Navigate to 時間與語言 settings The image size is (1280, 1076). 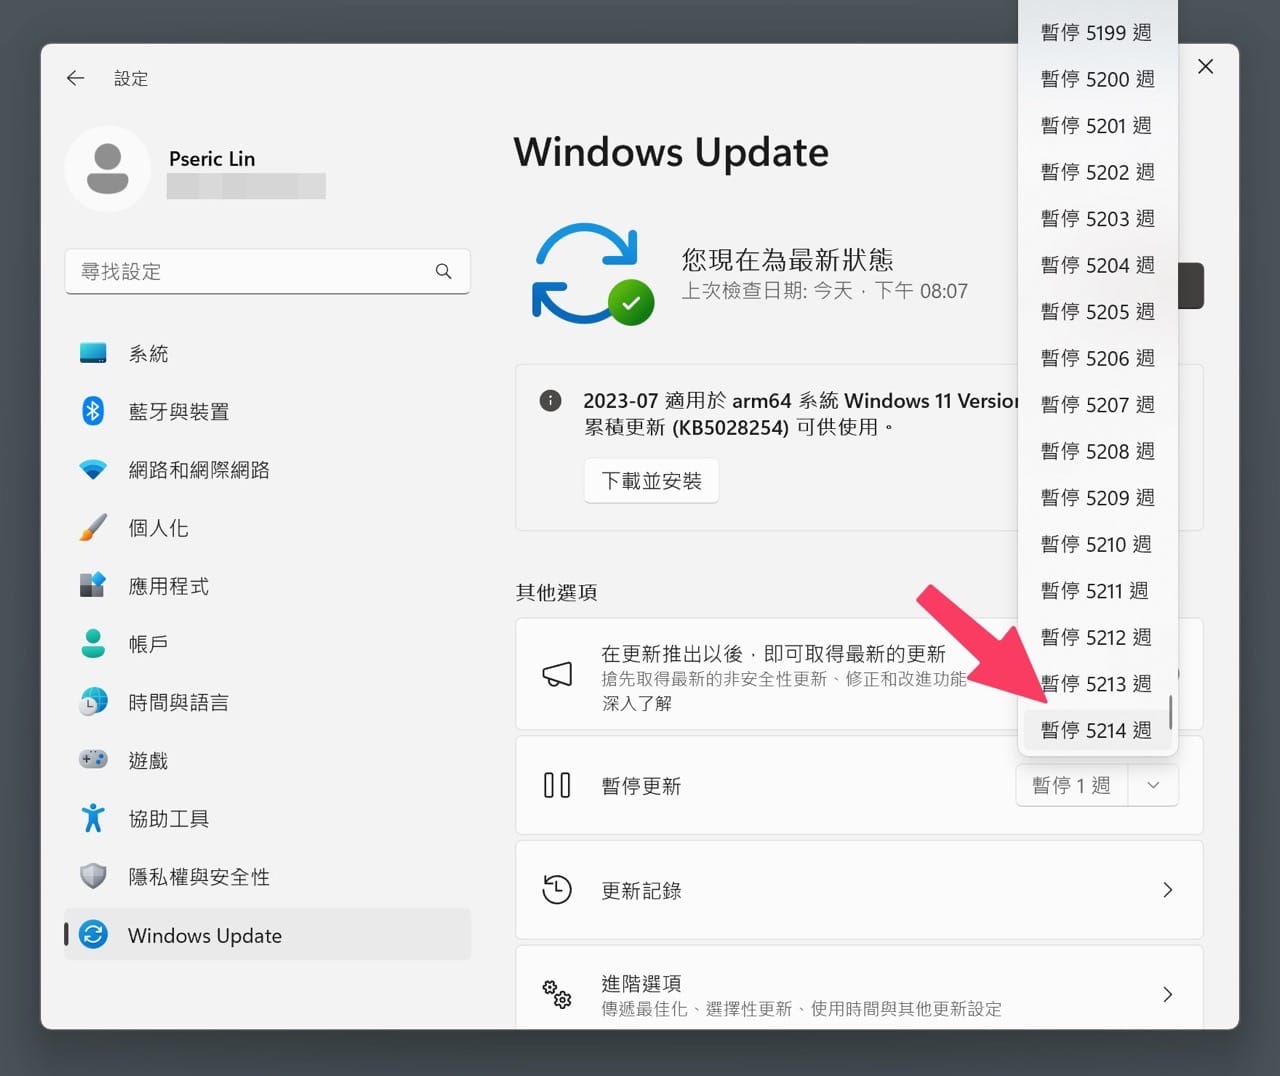coord(267,701)
